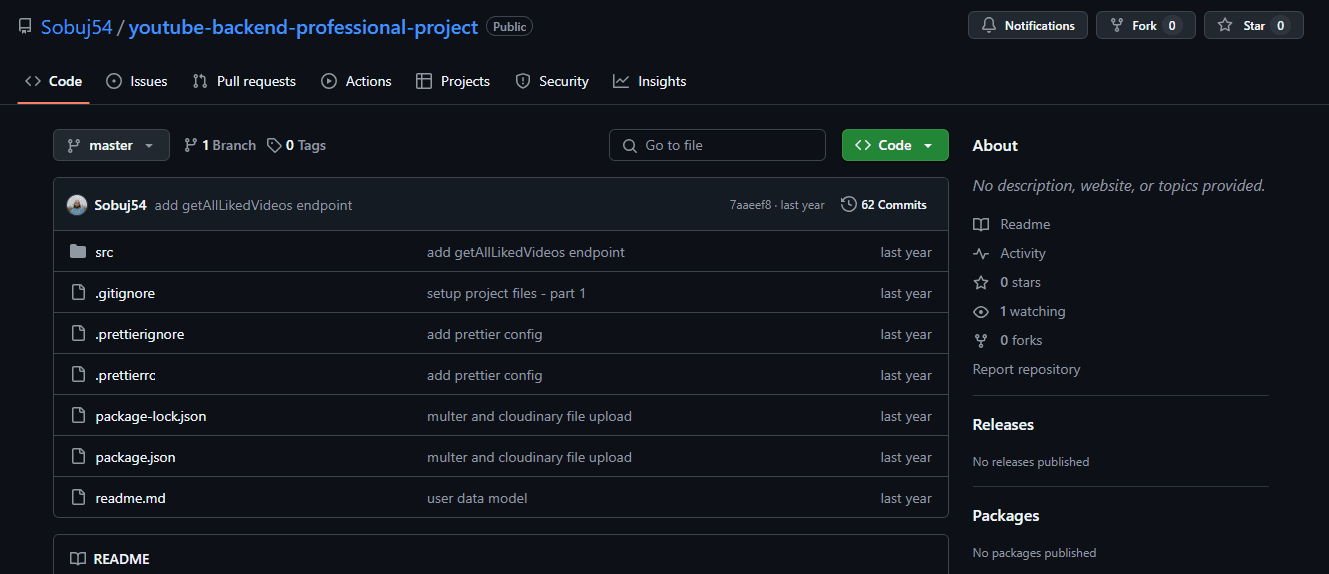Click the repository book icon beside Sobuj54
The height and width of the screenshot is (574, 1329).
[x=25, y=27]
